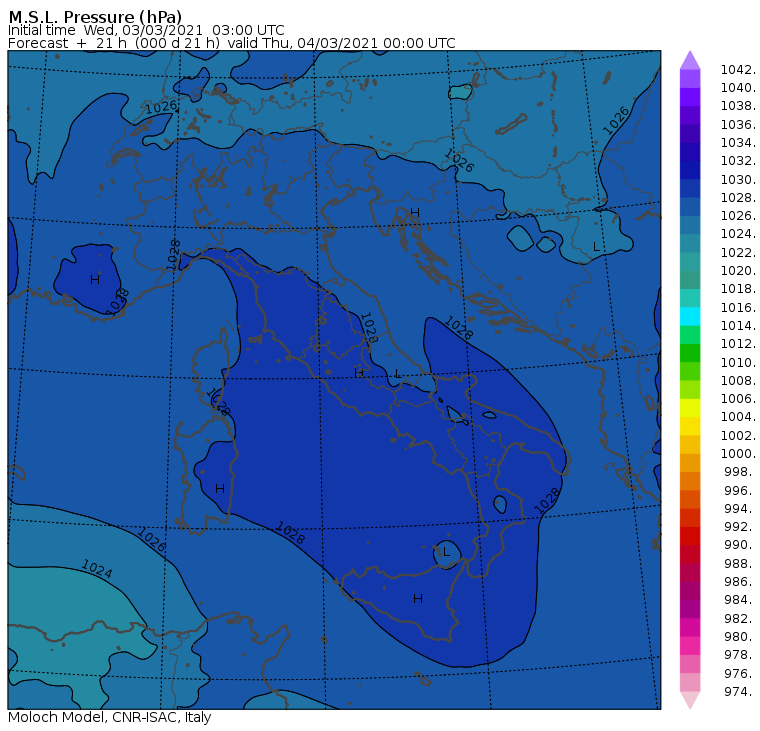
Task: Click the "1036." legend value
Action: tap(738, 125)
